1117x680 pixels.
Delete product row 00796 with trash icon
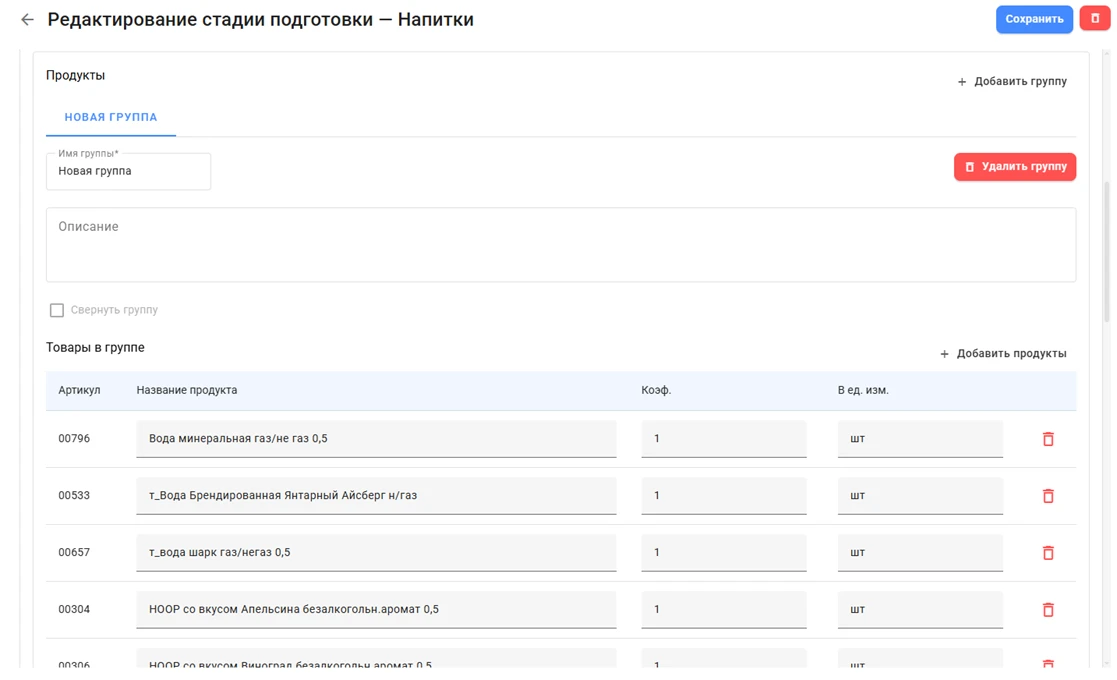pyautogui.click(x=1048, y=439)
